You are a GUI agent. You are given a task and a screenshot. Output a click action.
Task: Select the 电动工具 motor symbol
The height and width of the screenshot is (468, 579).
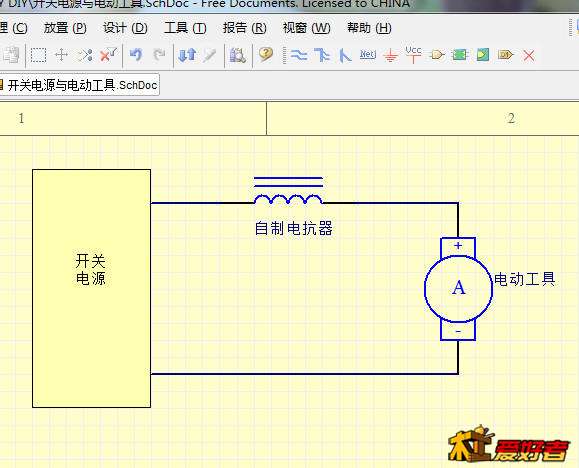coord(458,288)
